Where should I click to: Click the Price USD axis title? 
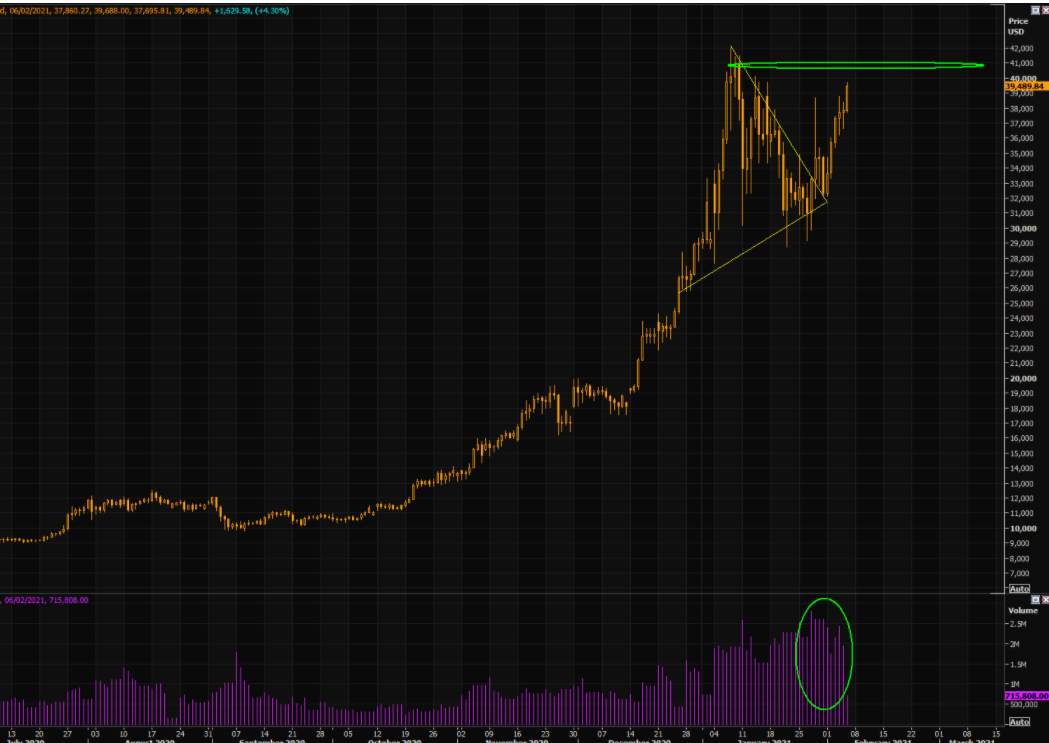(1018, 26)
